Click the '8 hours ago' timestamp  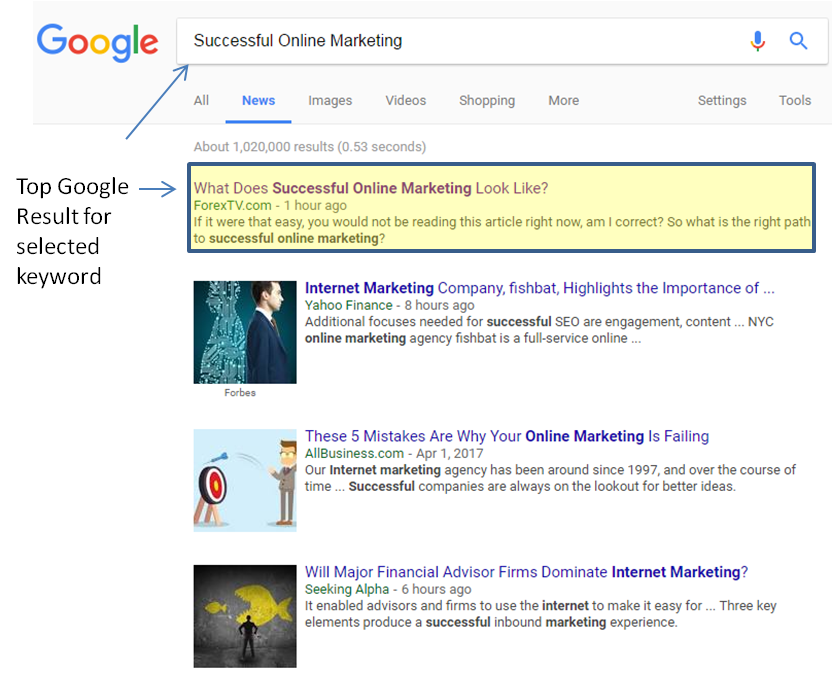coord(439,305)
